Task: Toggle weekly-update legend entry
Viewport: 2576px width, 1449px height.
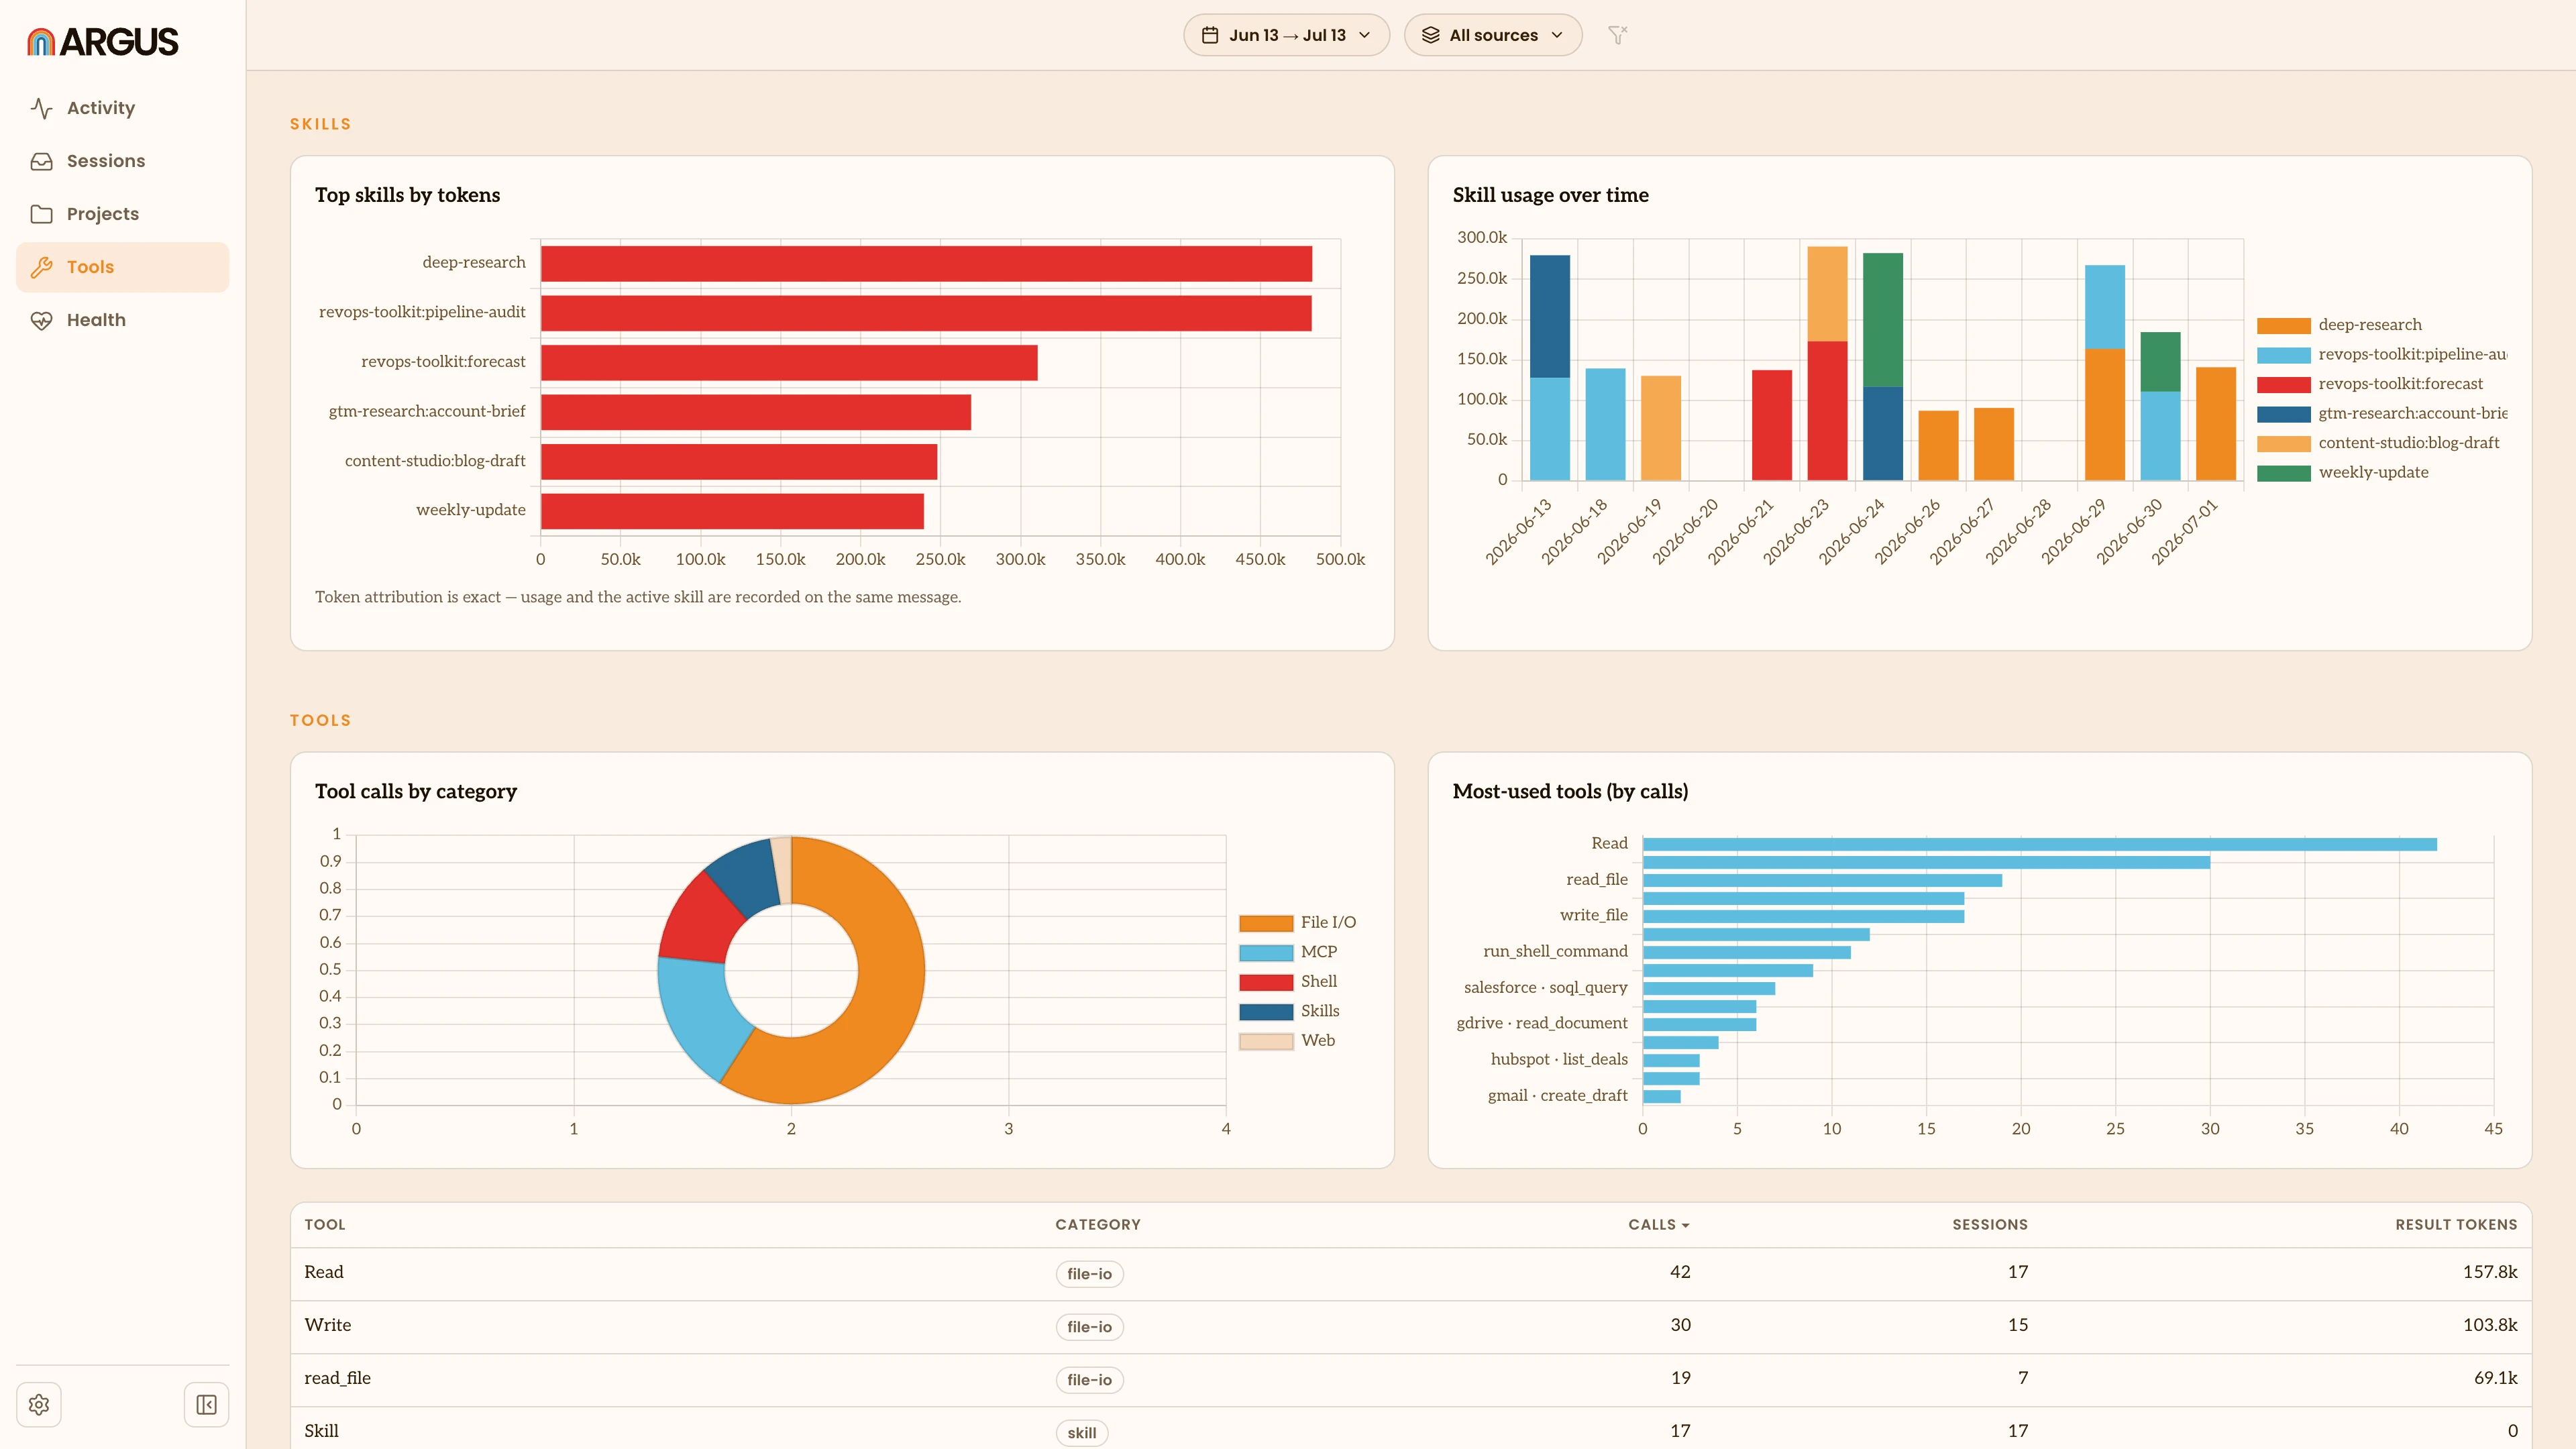Action: click(2342, 473)
